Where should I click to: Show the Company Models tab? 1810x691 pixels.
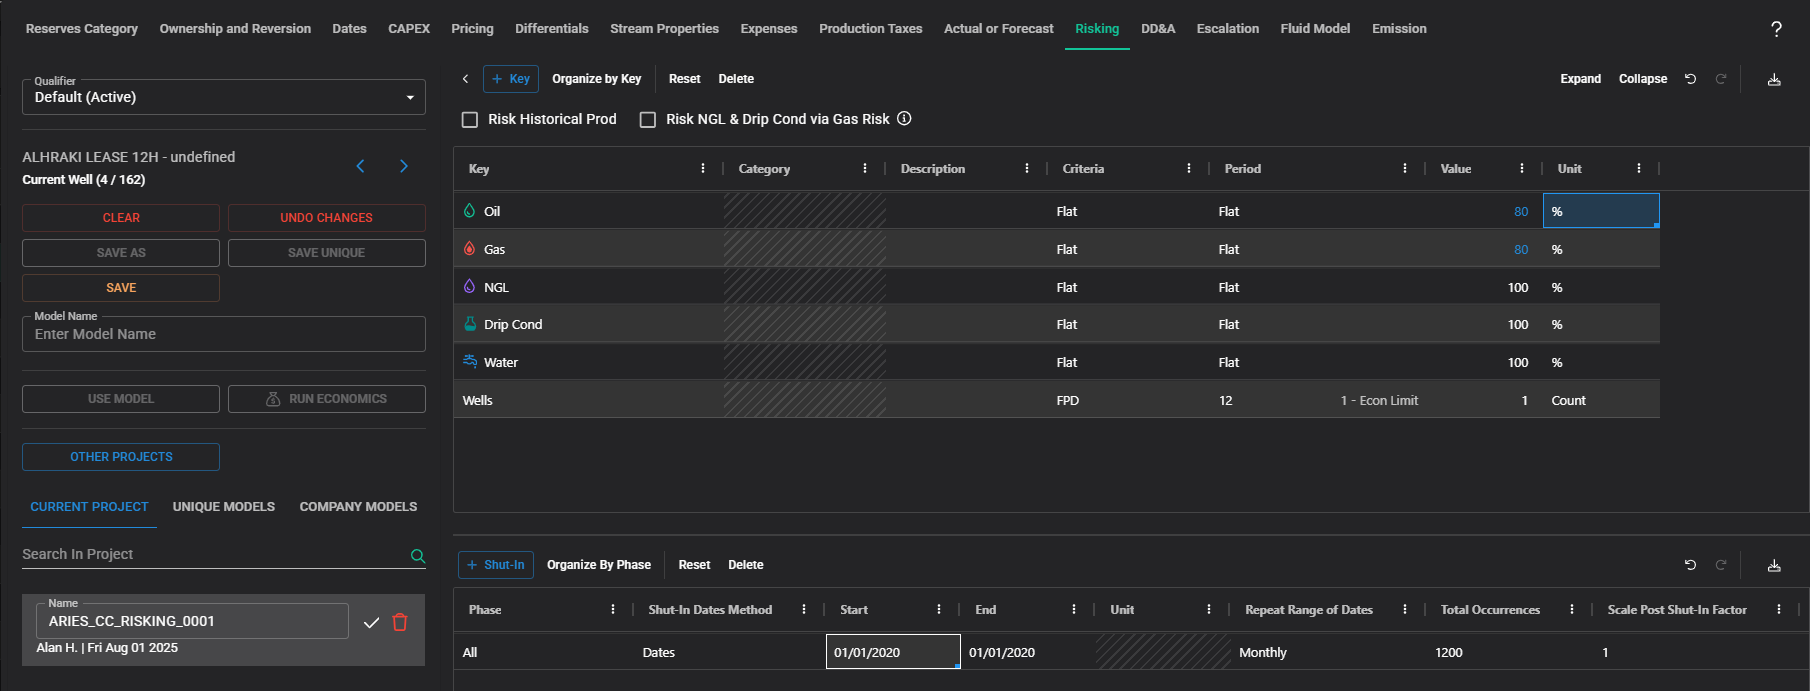(358, 507)
